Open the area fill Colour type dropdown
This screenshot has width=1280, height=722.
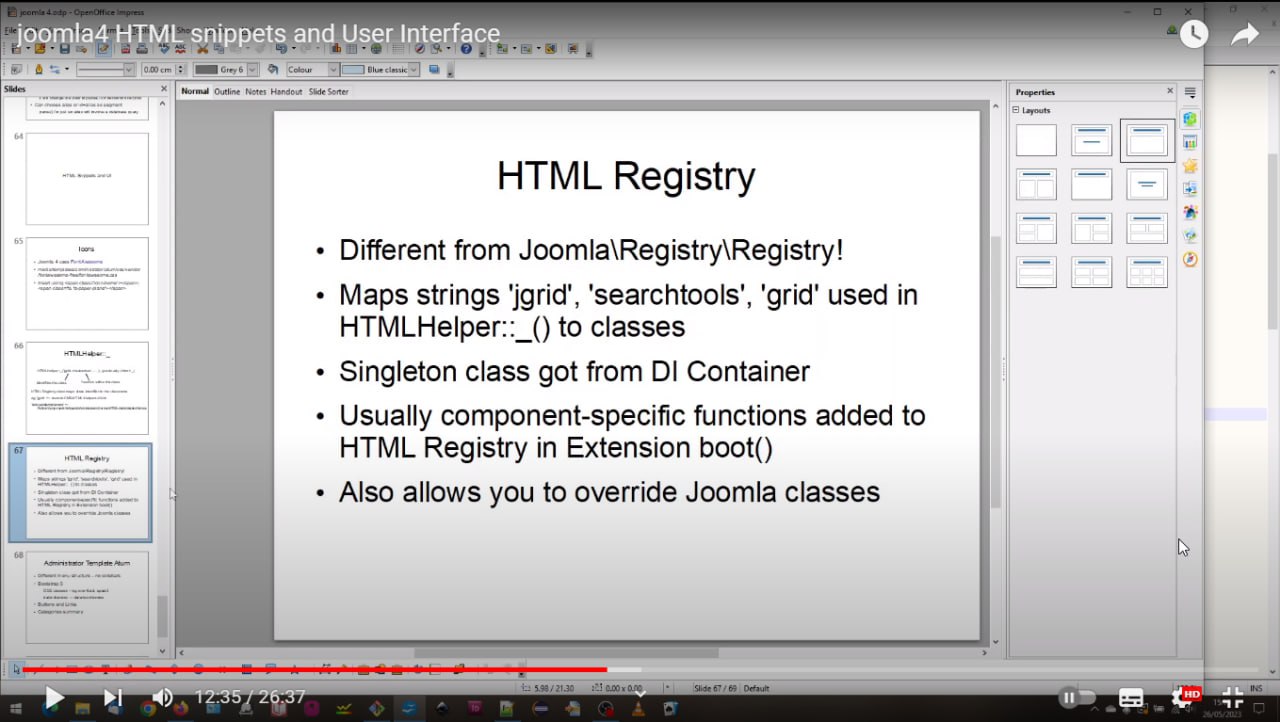[333, 70]
